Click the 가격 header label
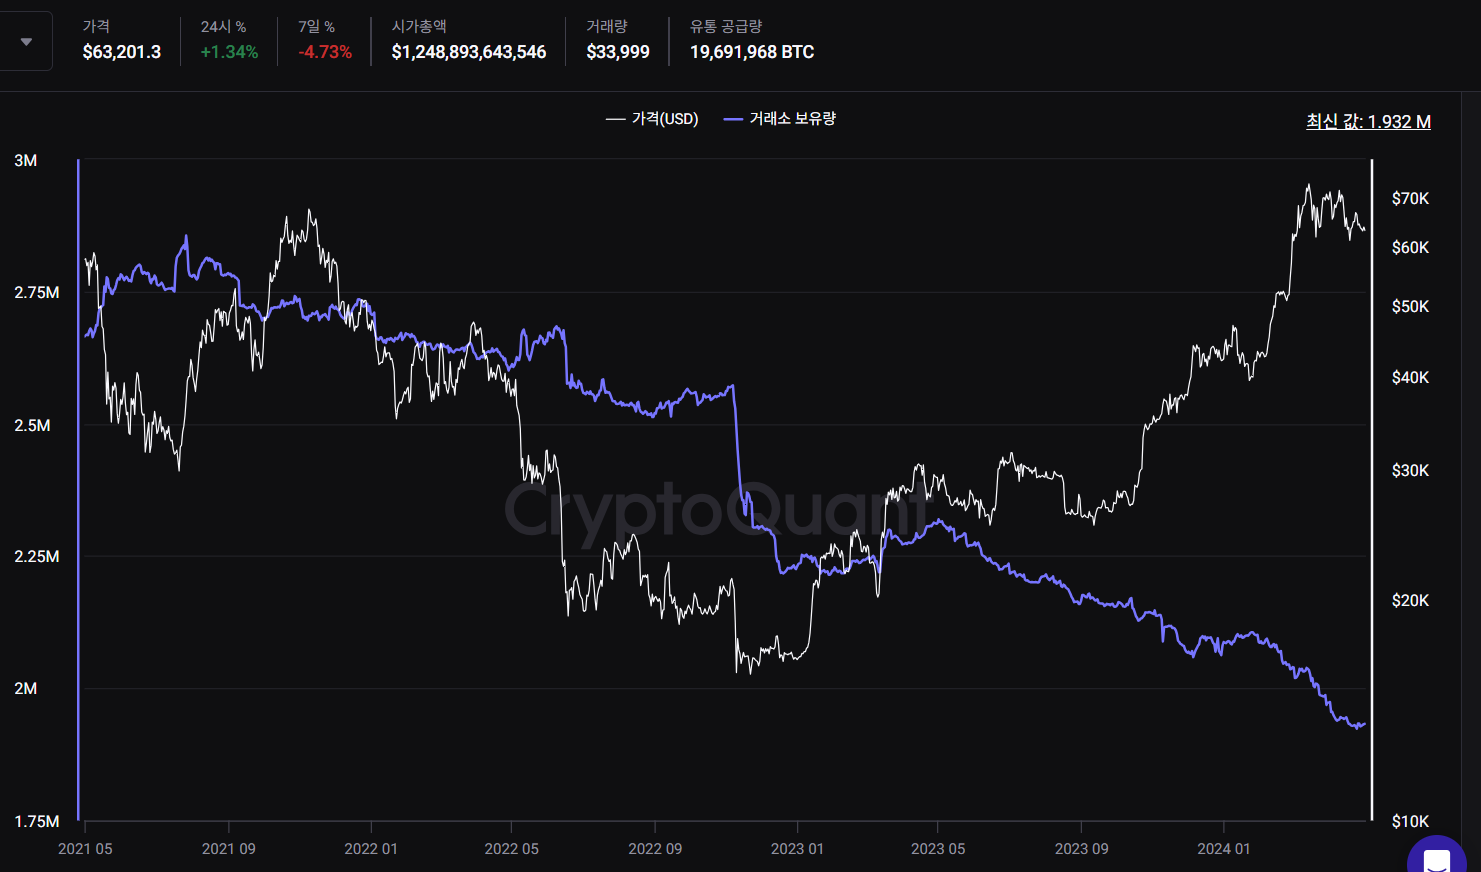This screenshot has height=872, width=1481. (96, 27)
